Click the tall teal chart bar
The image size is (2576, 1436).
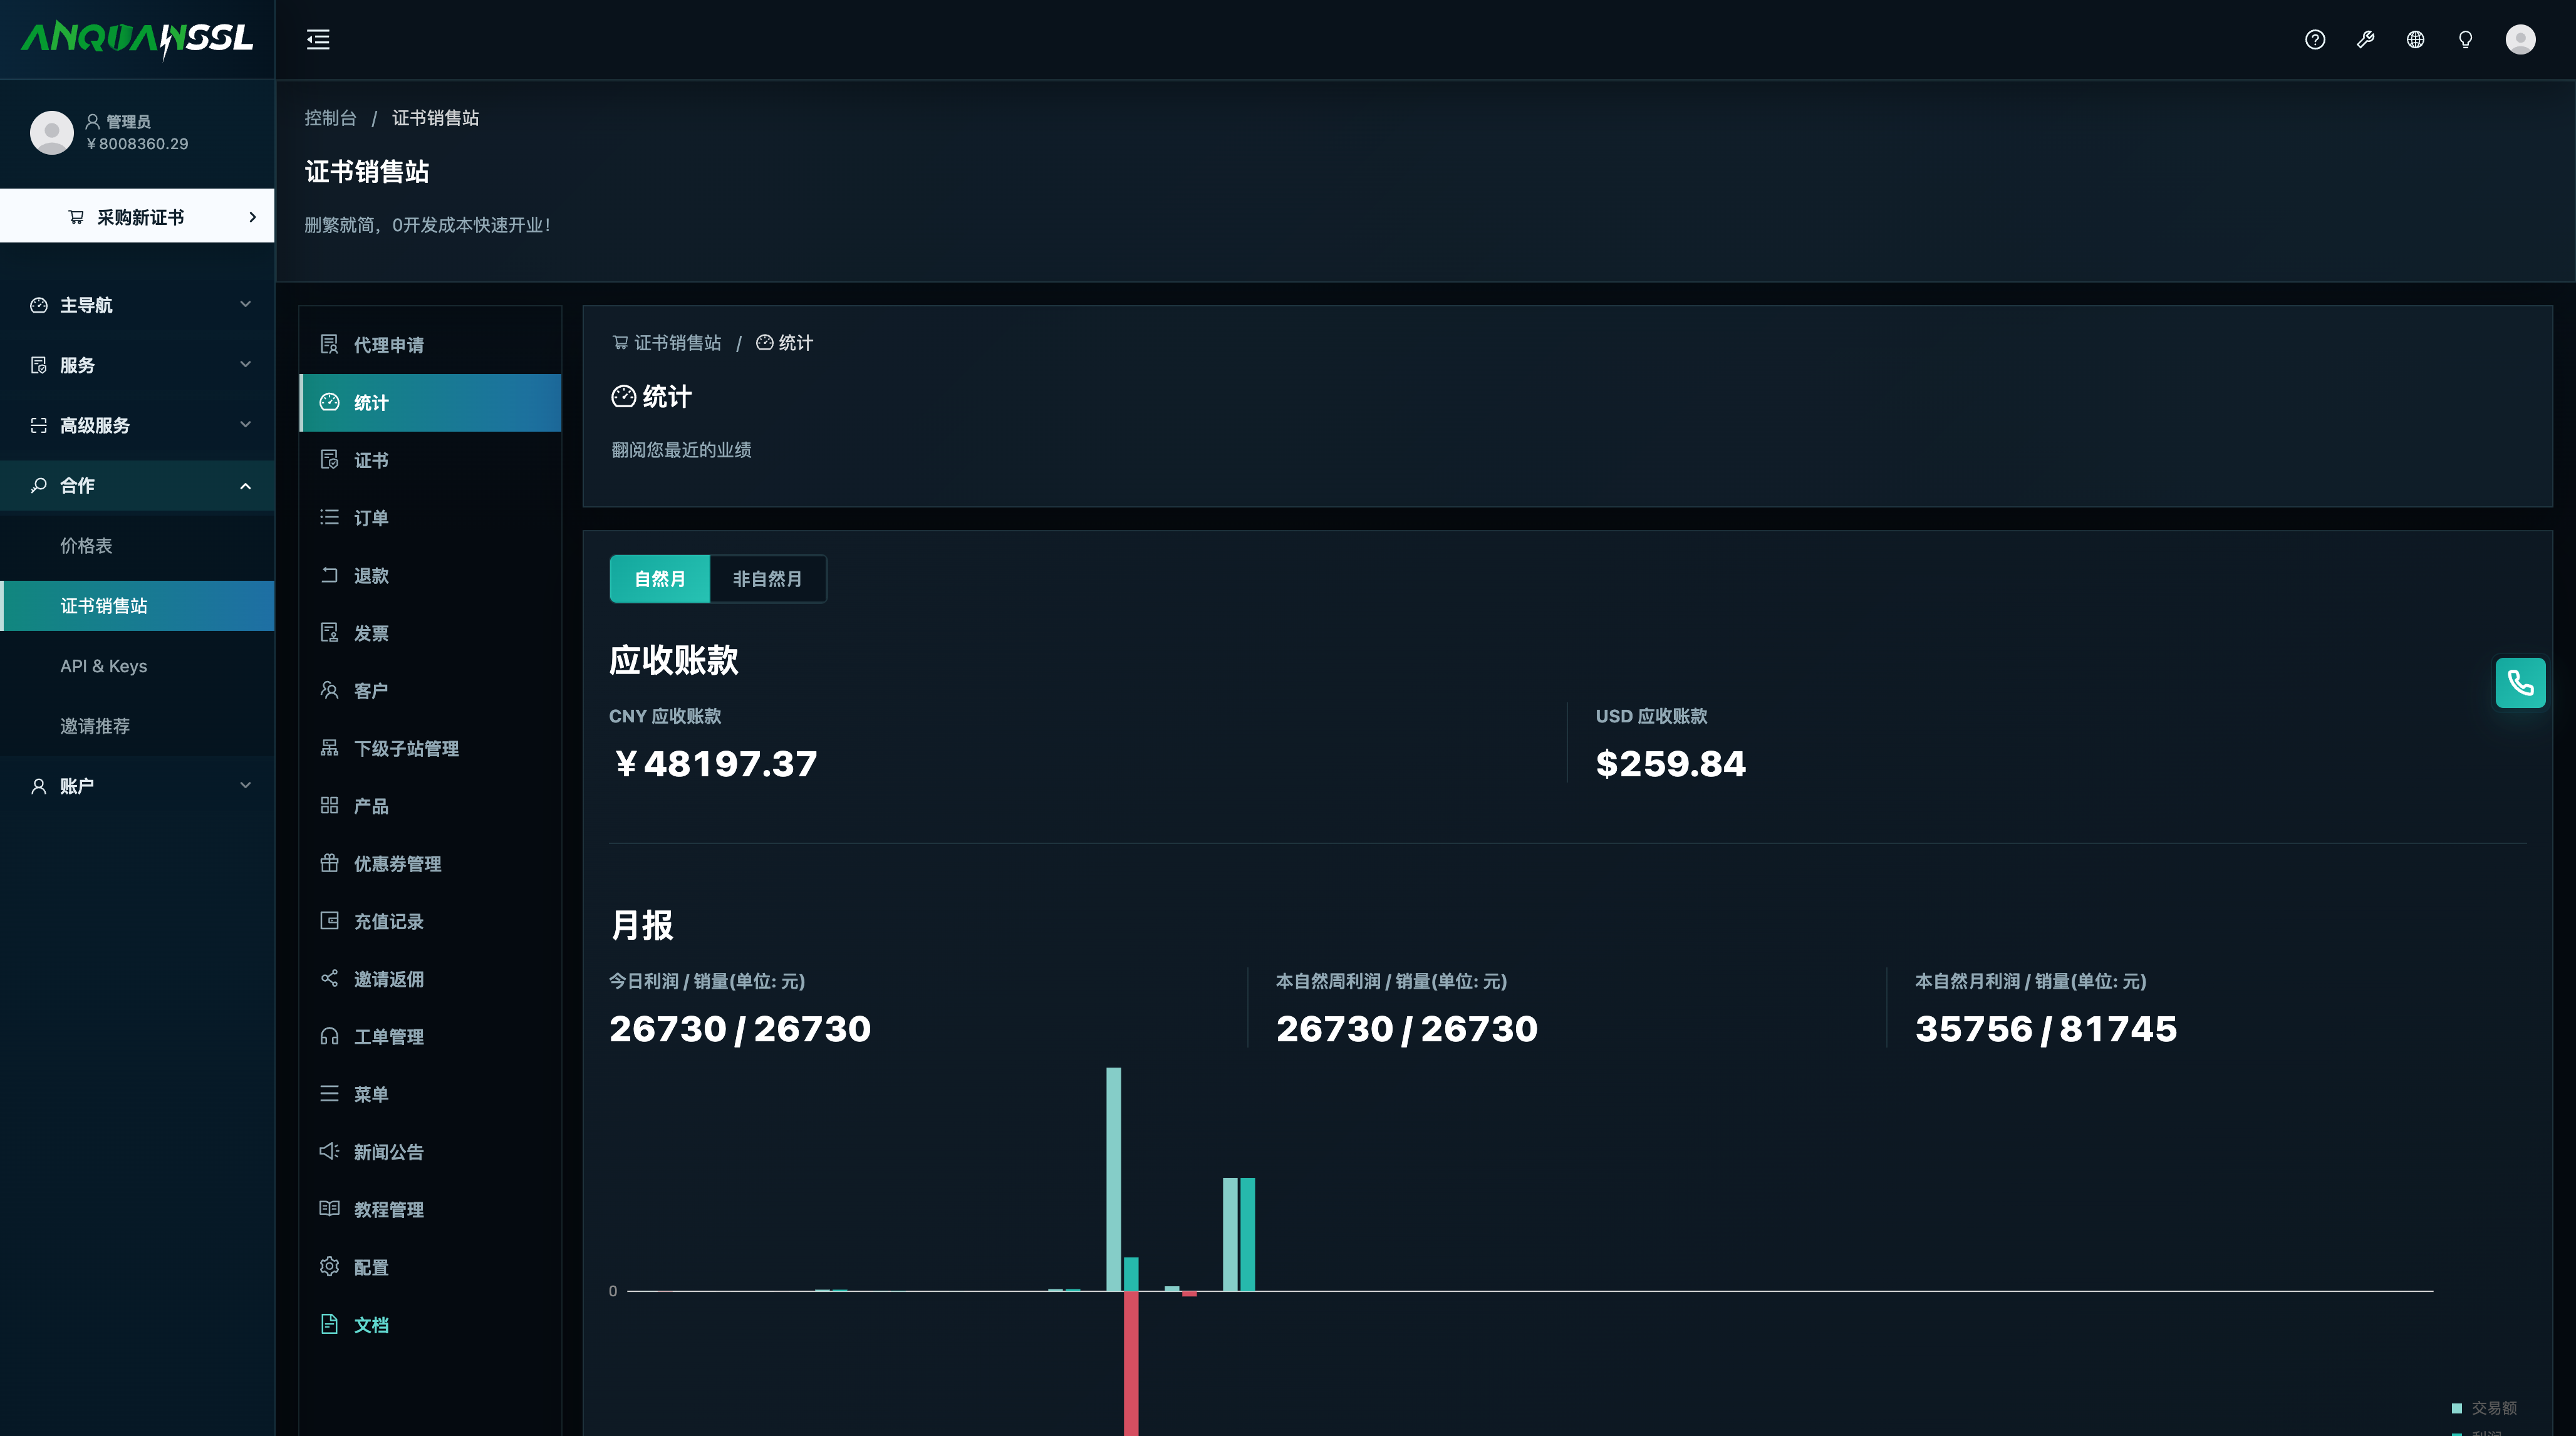click(1113, 1179)
